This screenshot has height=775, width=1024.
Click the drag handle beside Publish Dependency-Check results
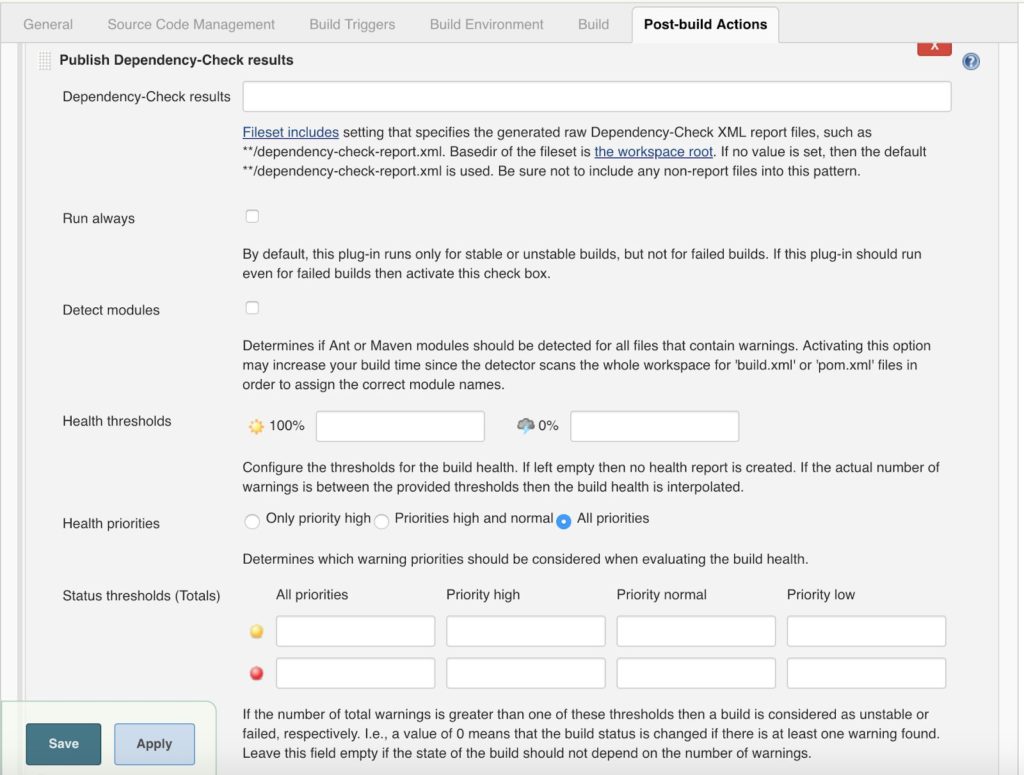[44, 61]
